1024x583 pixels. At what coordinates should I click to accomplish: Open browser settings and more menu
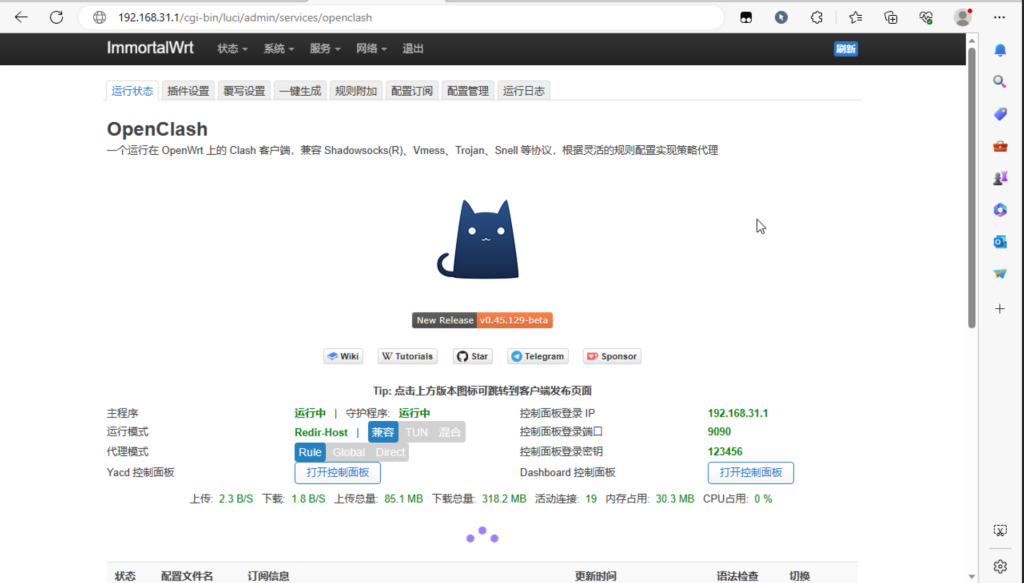point(999,18)
